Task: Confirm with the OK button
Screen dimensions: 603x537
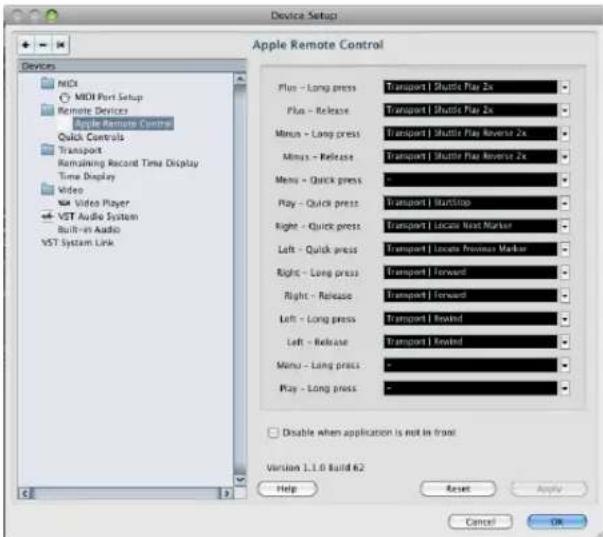Action: (x=557, y=522)
